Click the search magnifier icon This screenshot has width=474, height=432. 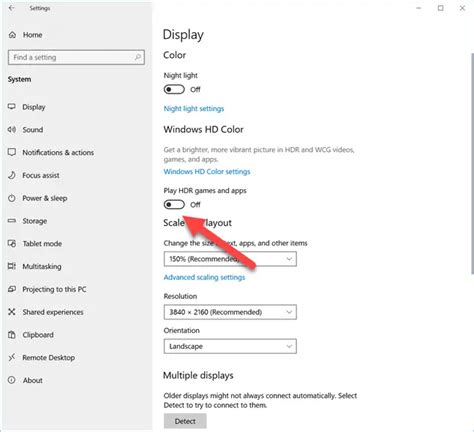click(138, 57)
